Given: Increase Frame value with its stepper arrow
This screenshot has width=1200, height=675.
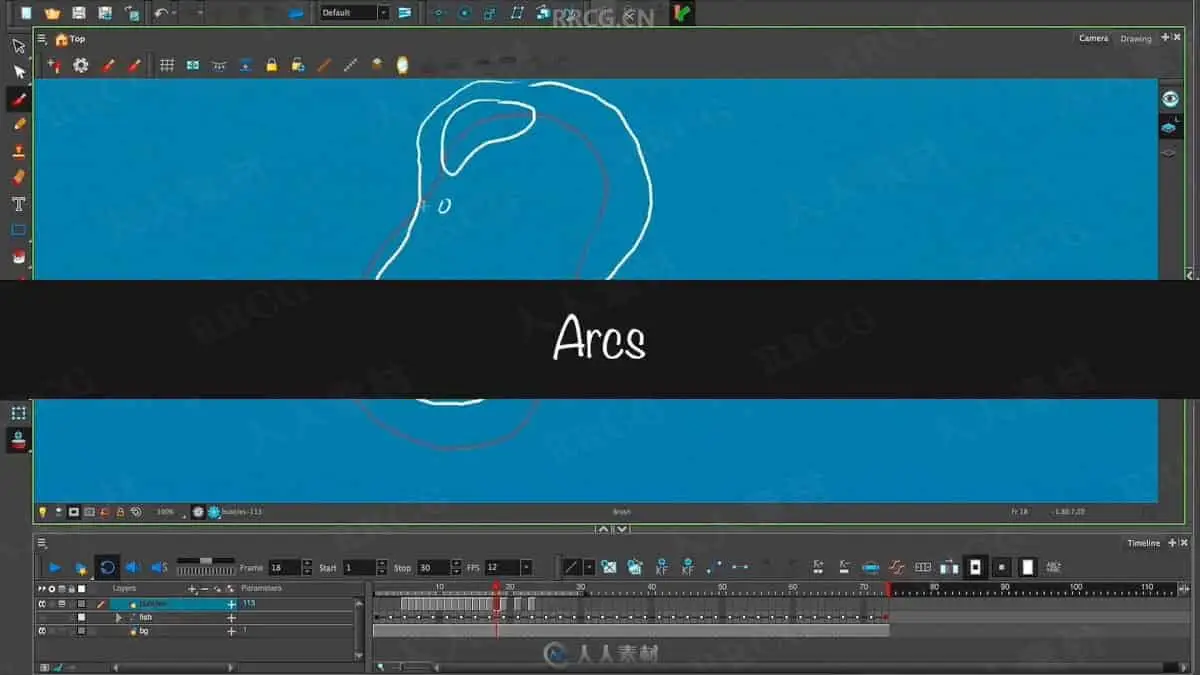Looking at the screenshot, I should [307, 563].
